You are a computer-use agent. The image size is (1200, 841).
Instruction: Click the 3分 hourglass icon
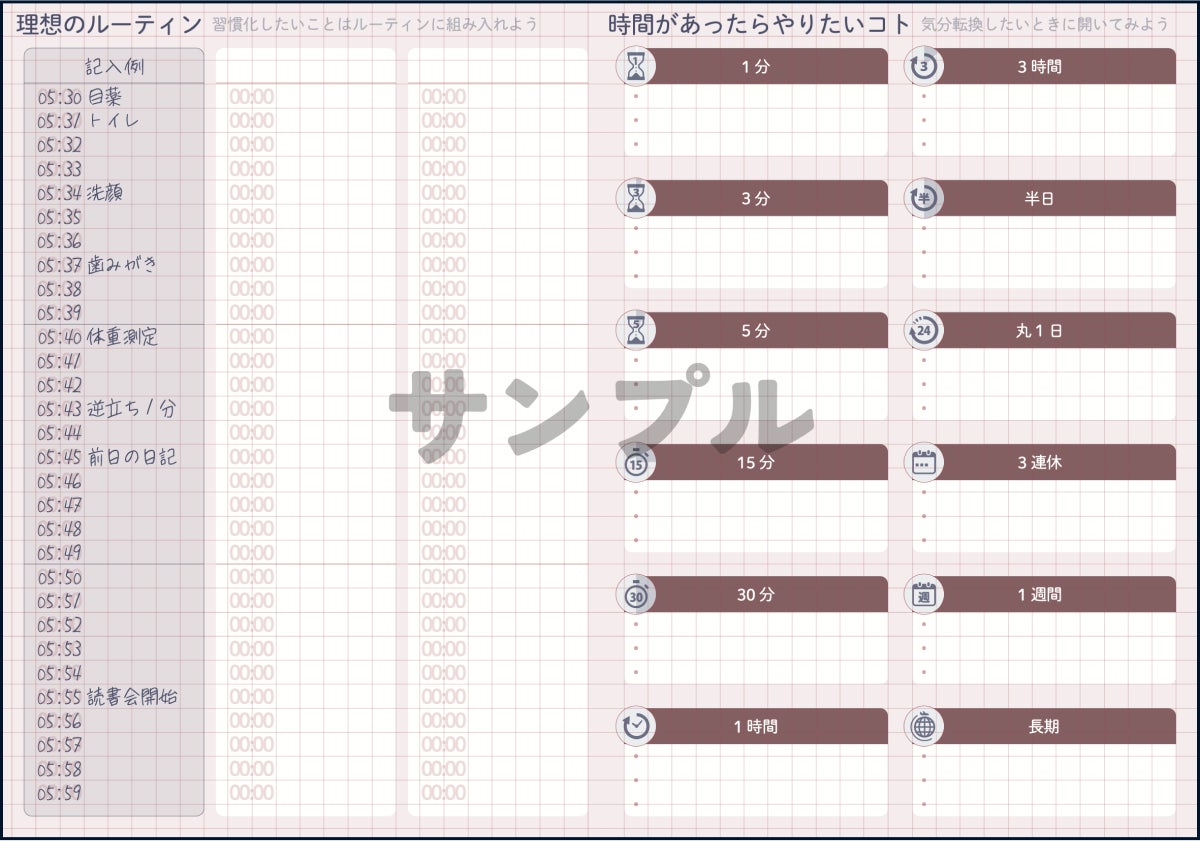[x=636, y=199]
